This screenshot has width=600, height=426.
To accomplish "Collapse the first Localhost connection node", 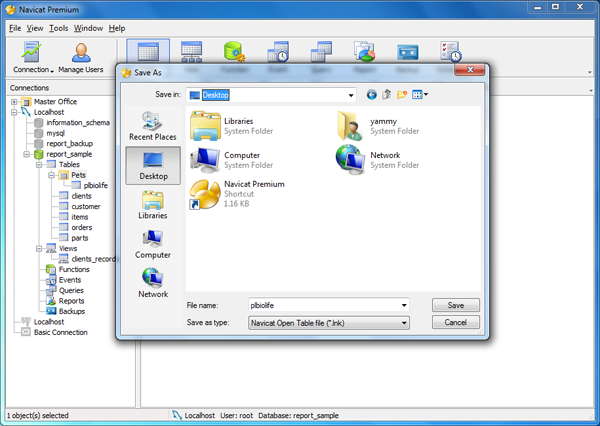I will (x=14, y=112).
